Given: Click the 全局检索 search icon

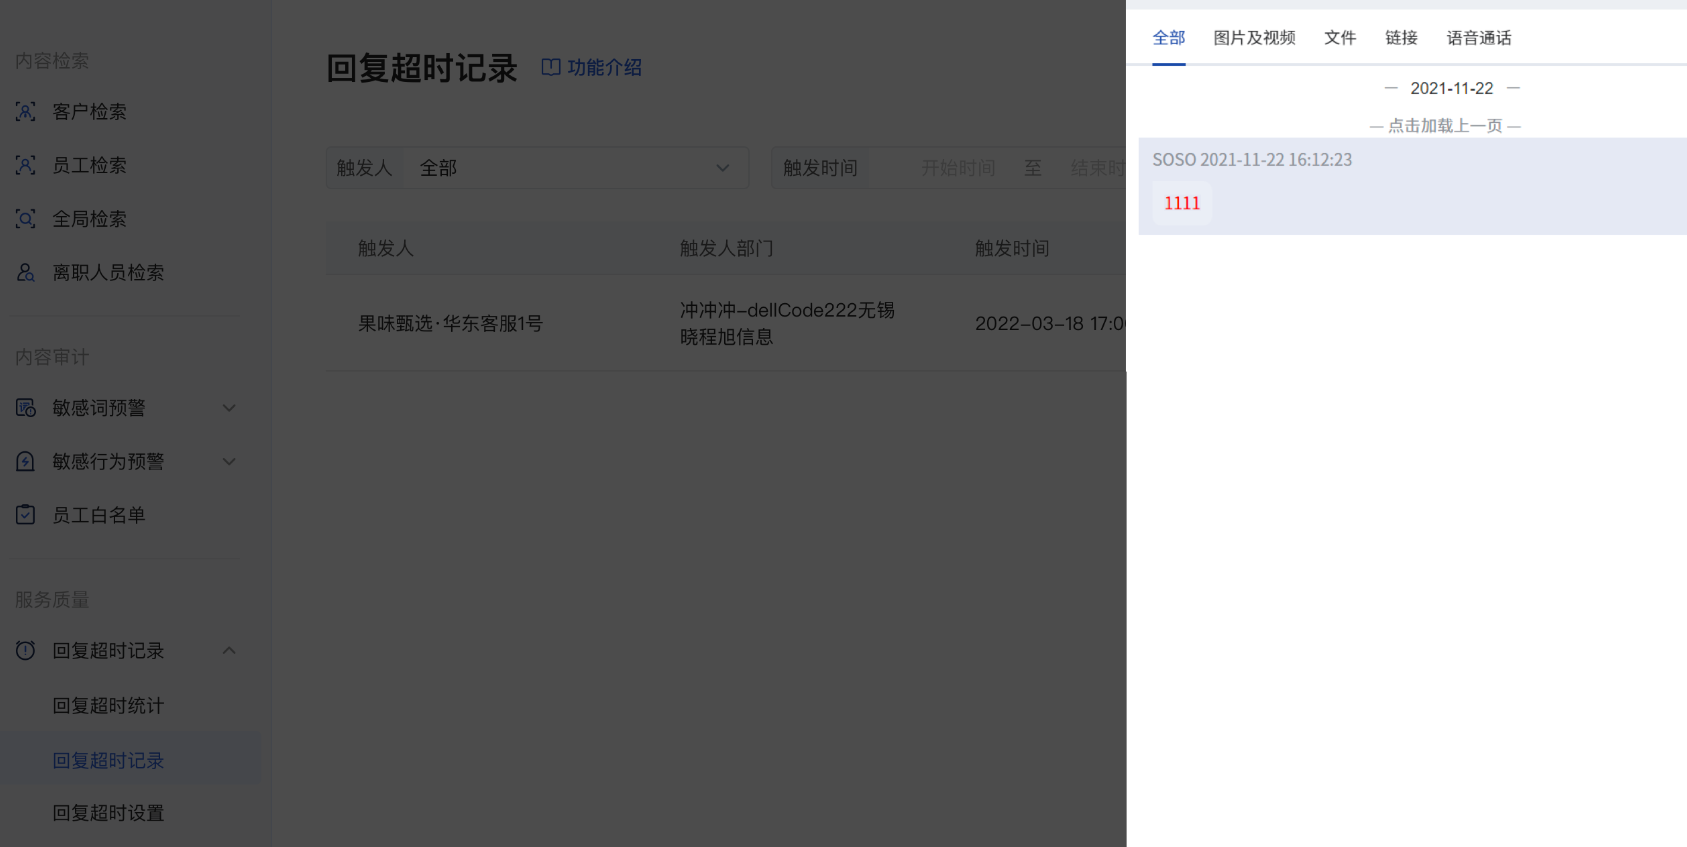Looking at the screenshot, I should click(x=26, y=219).
